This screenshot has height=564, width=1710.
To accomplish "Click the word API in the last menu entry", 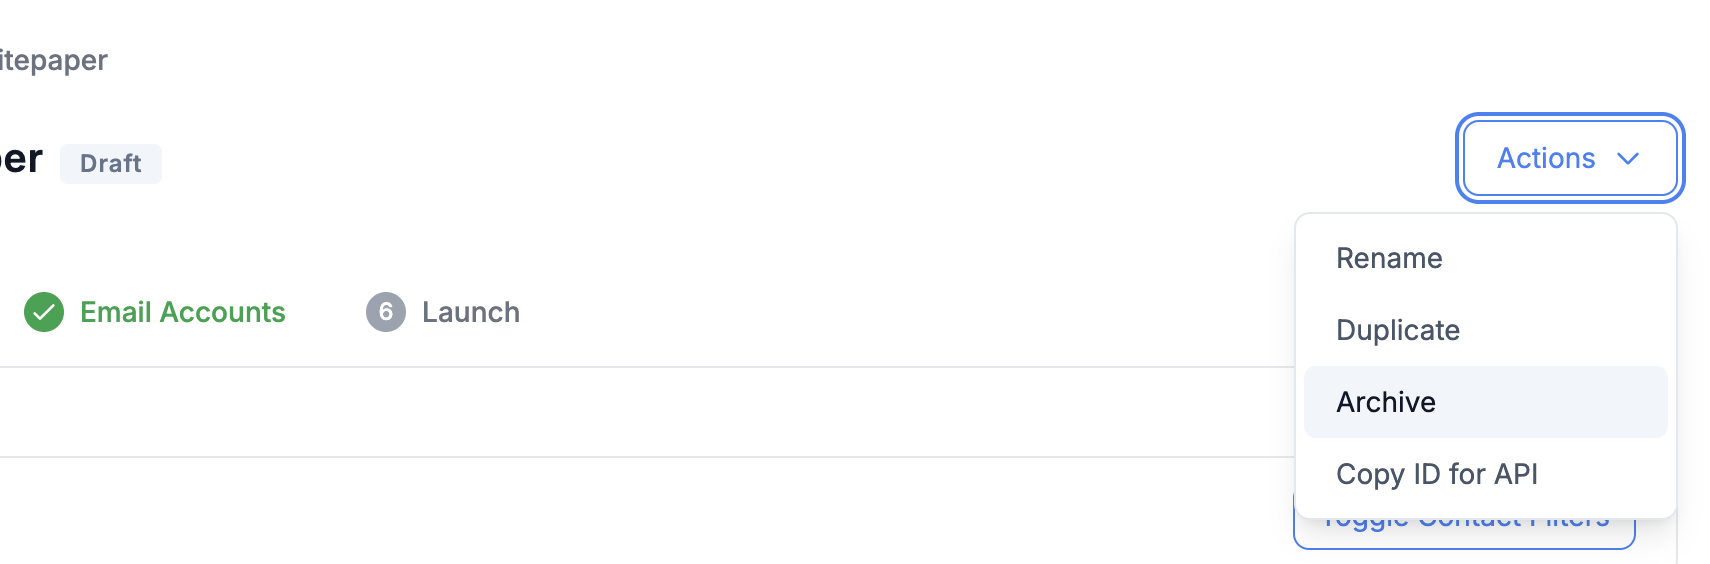I will click(x=1516, y=474).
